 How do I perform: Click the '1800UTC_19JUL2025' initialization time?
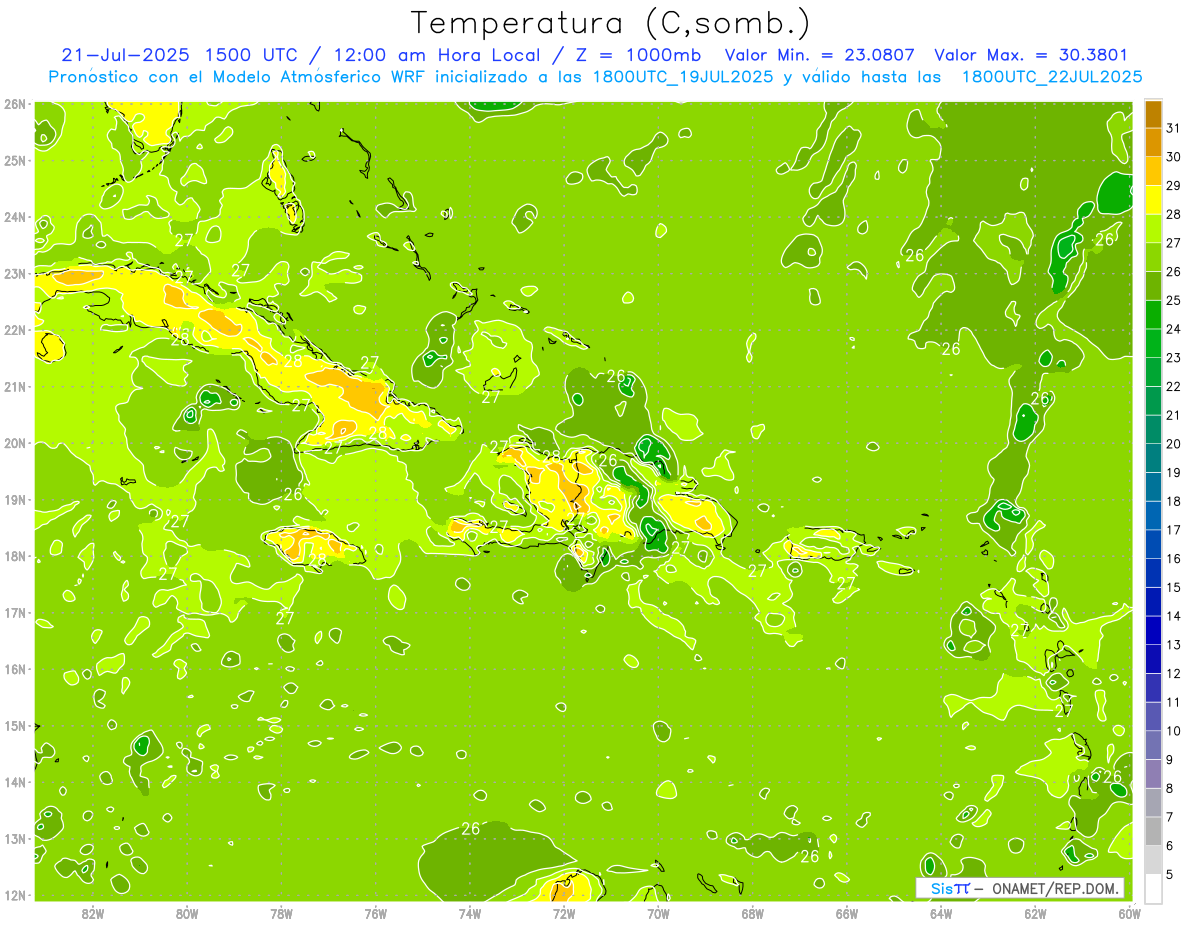click(x=680, y=77)
